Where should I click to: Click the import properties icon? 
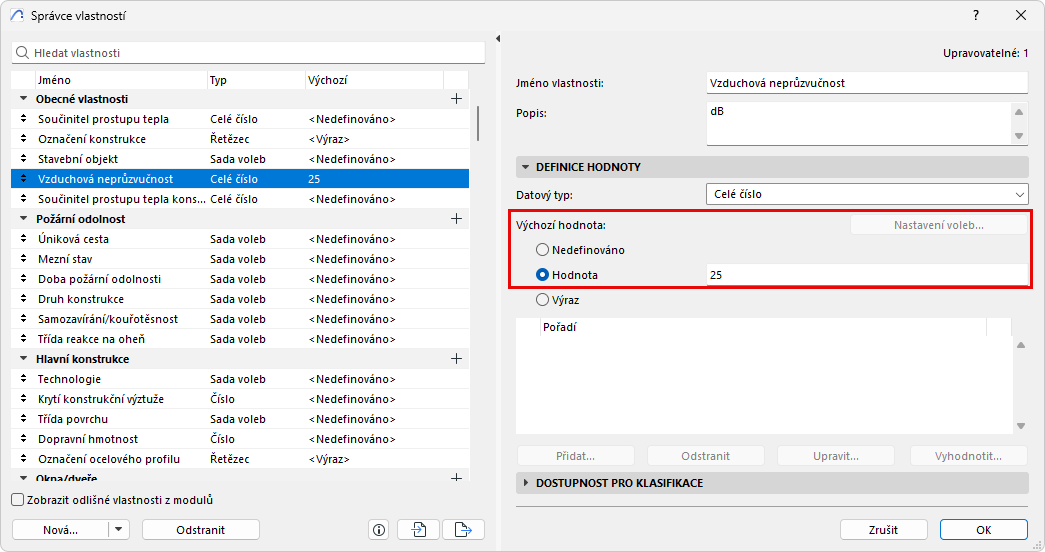tap(418, 530)
